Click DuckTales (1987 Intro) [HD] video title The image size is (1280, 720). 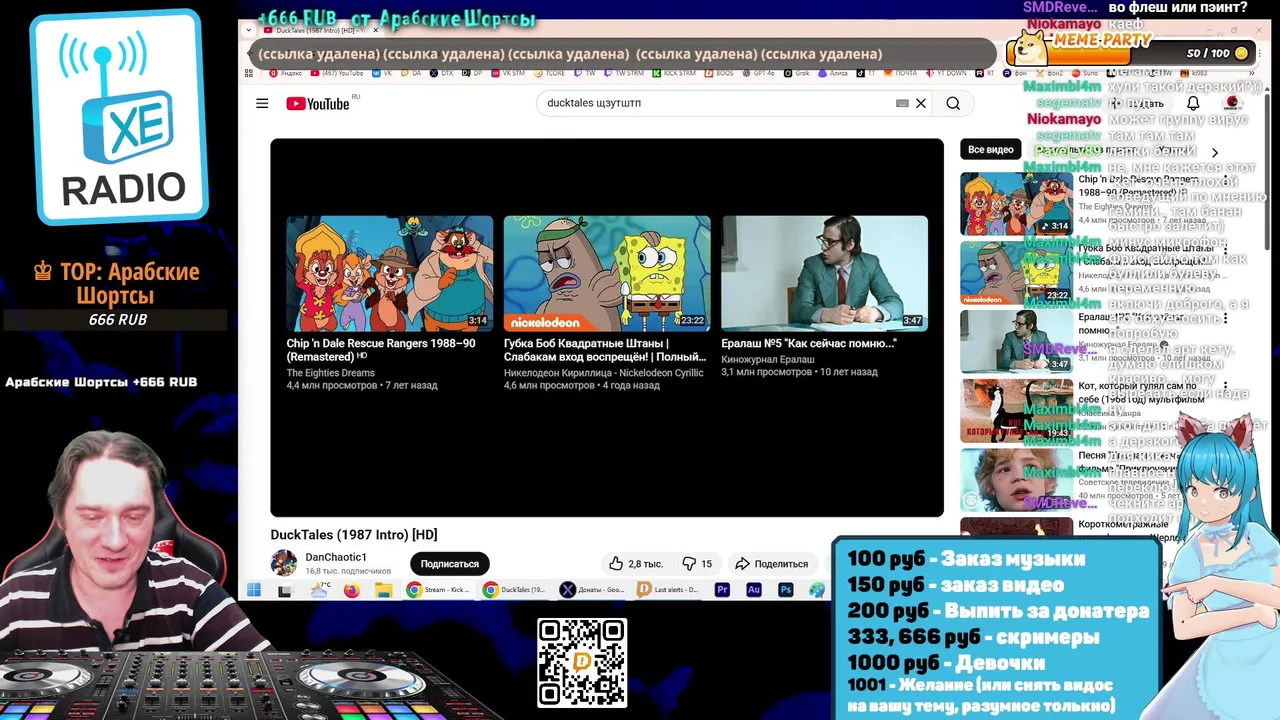click(354, 535)
